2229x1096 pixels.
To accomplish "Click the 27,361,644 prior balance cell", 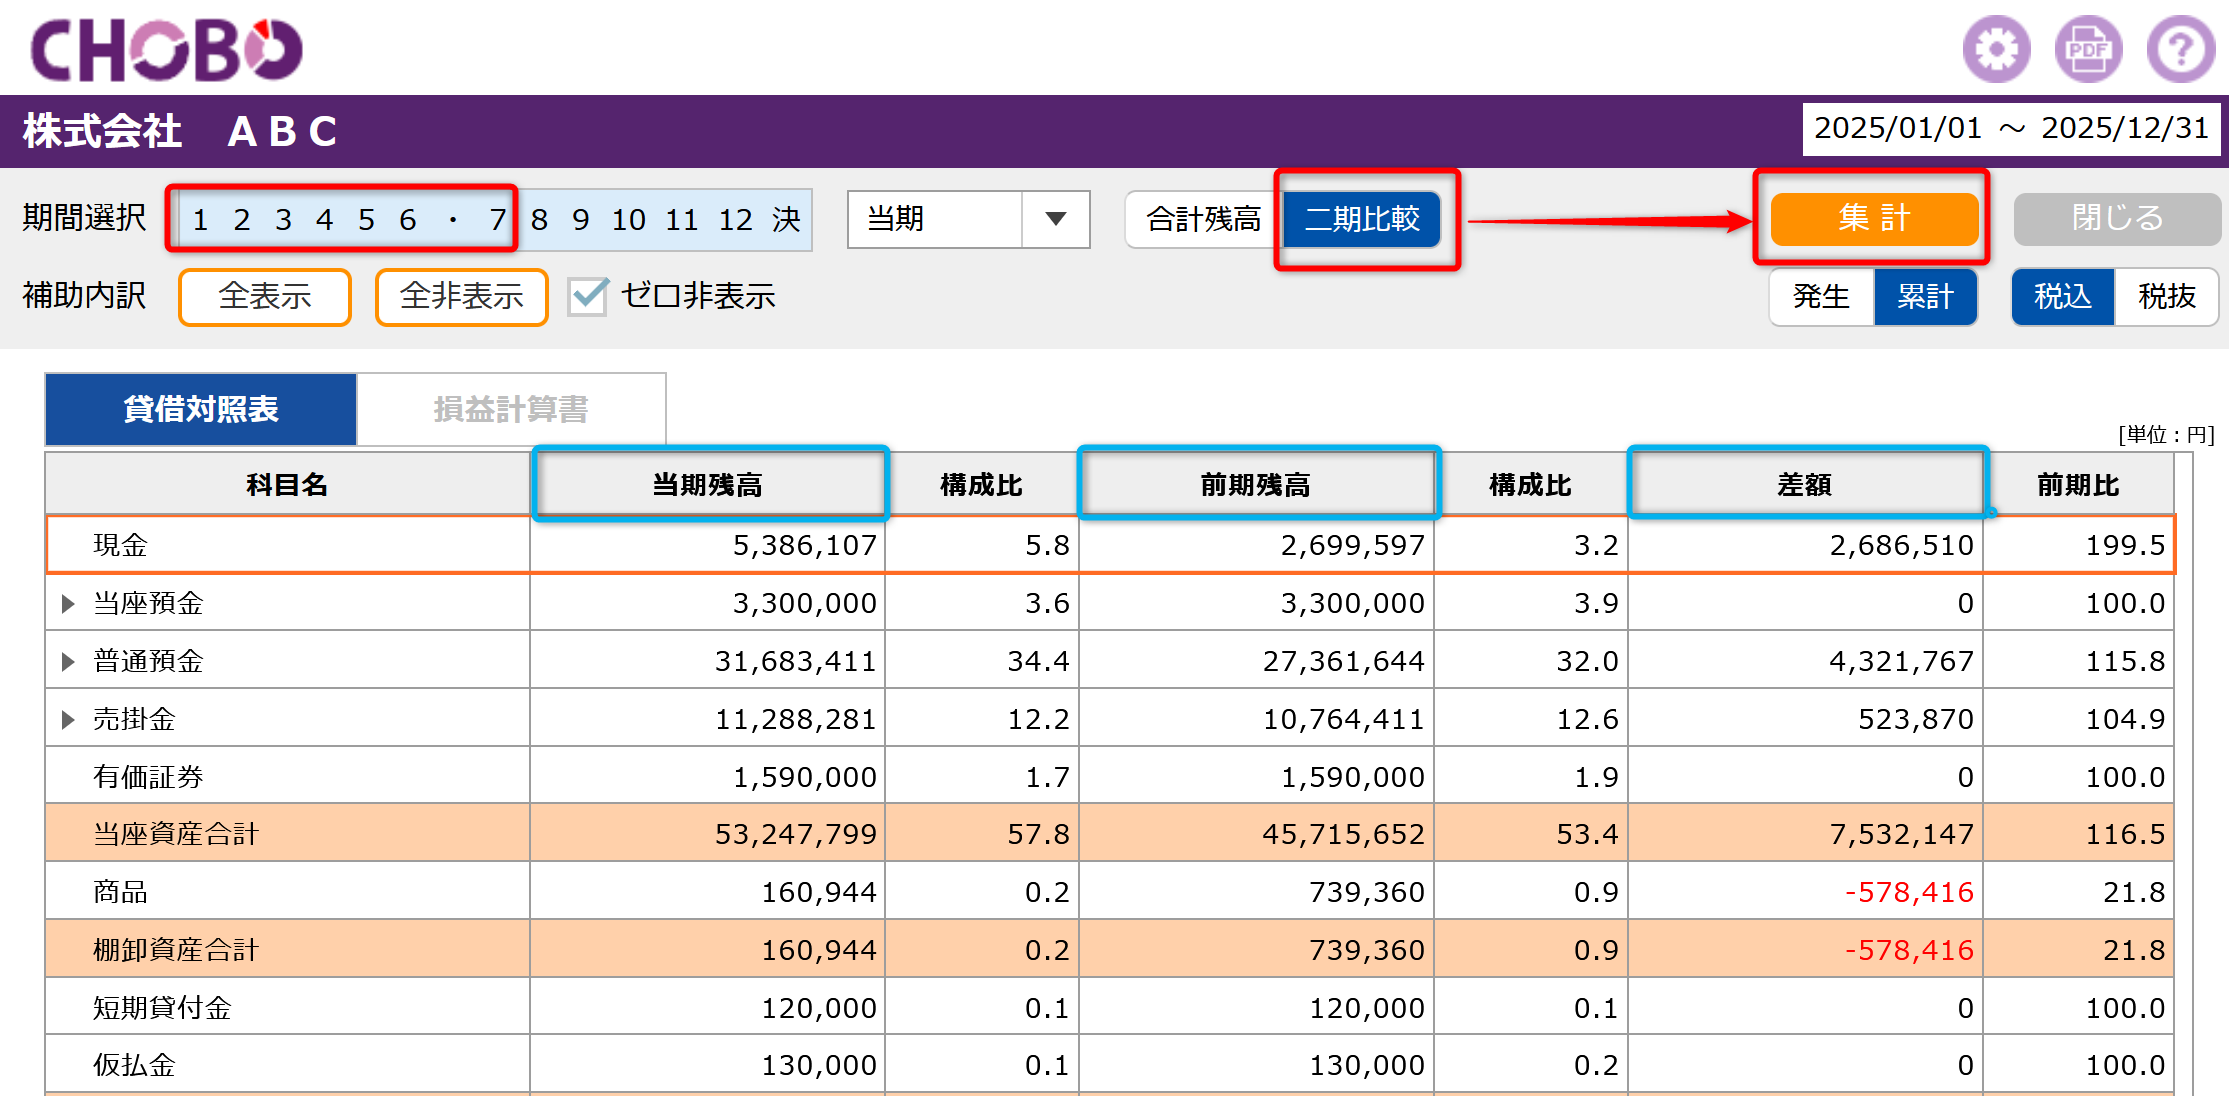I will pyautogui.click(x=1256, y=661).
